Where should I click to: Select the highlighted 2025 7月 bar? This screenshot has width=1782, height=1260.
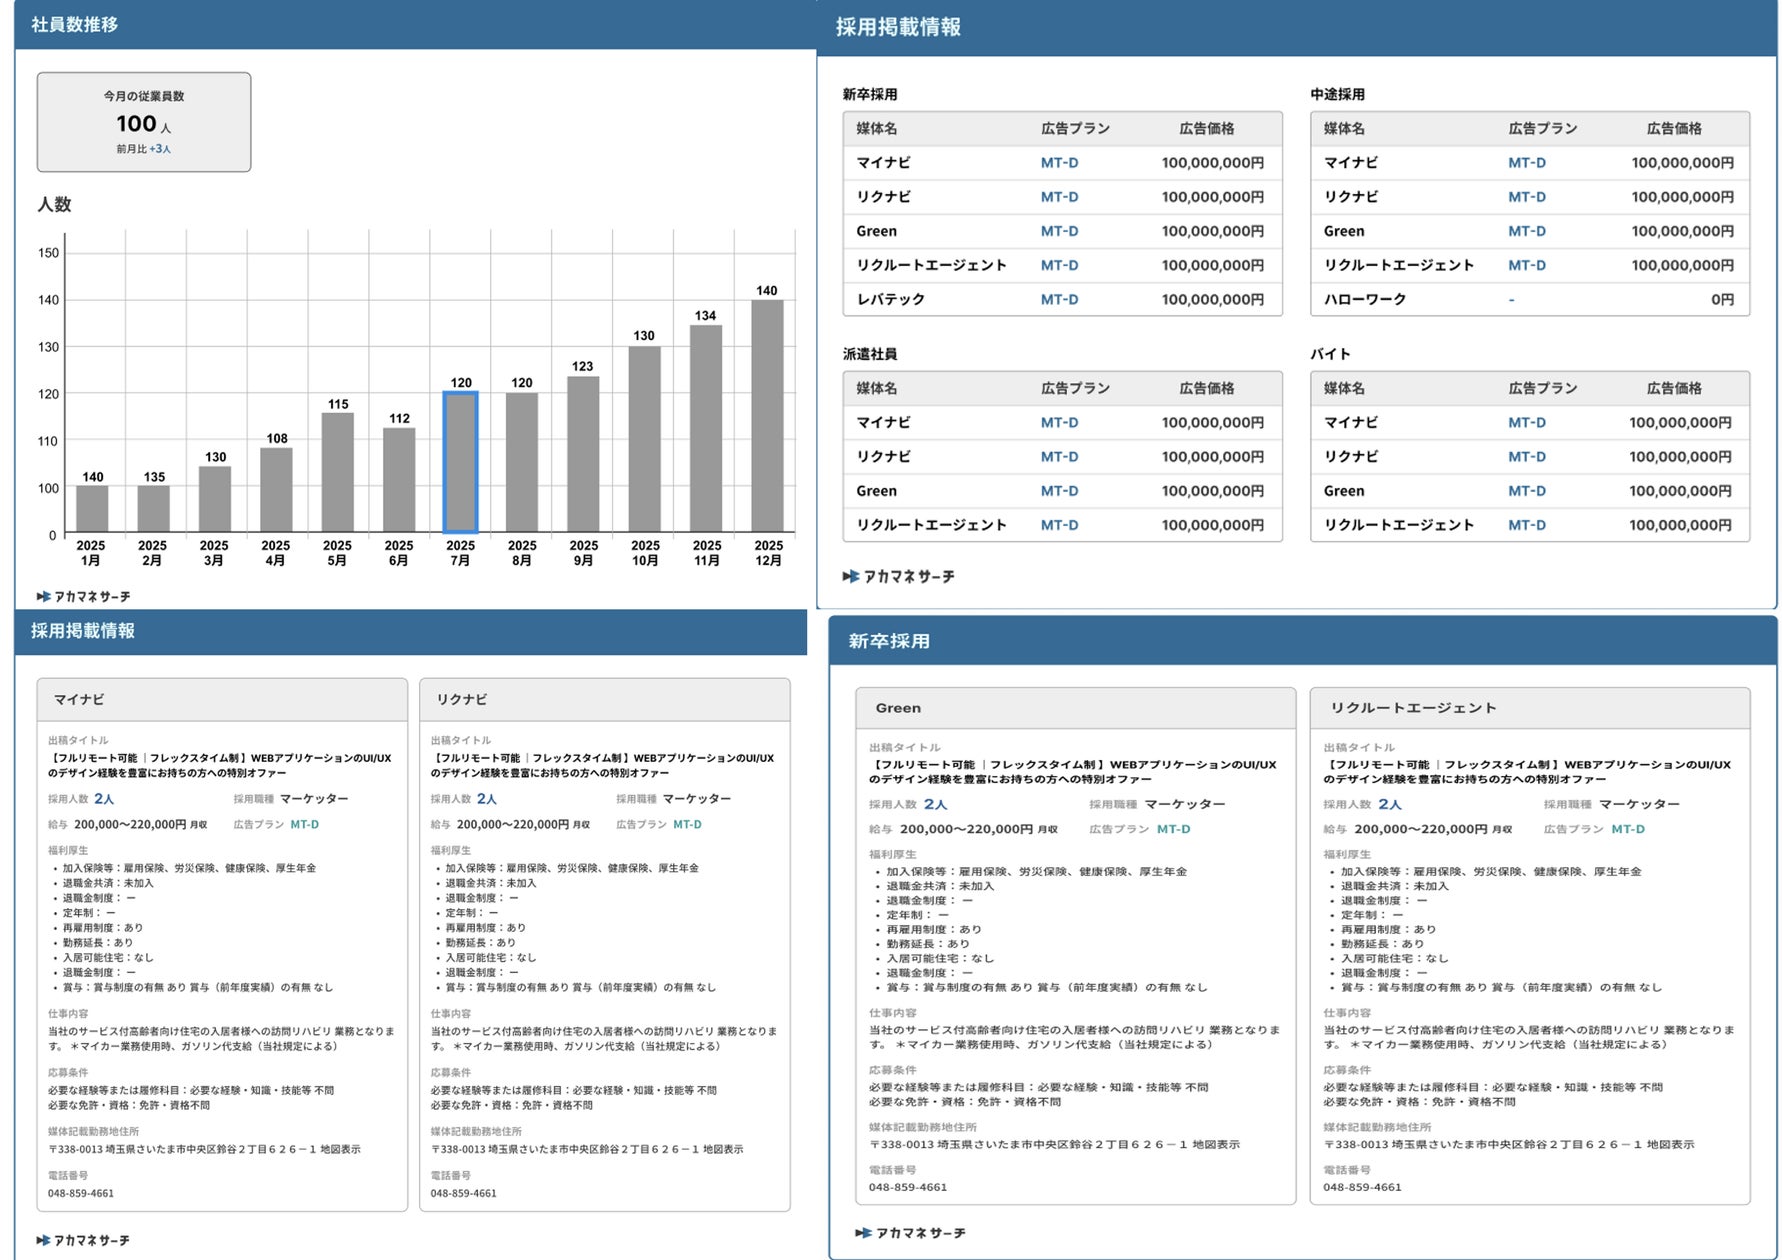(461, 462)
